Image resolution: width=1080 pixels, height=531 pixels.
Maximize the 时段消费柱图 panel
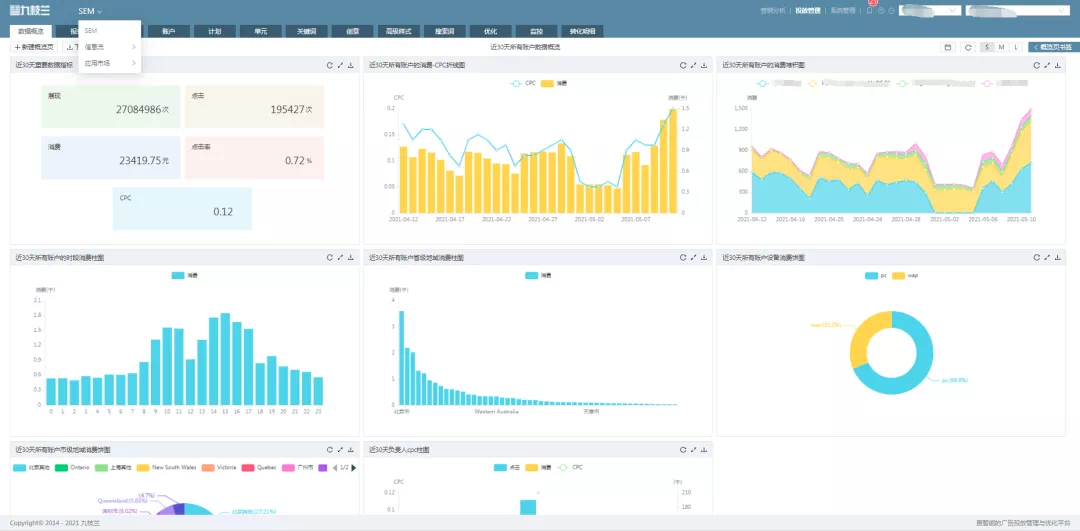[340, 257]
